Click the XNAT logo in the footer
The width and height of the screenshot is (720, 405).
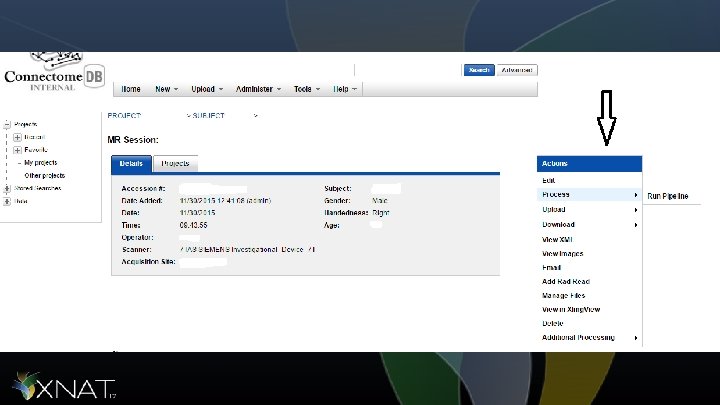point(64,386)
